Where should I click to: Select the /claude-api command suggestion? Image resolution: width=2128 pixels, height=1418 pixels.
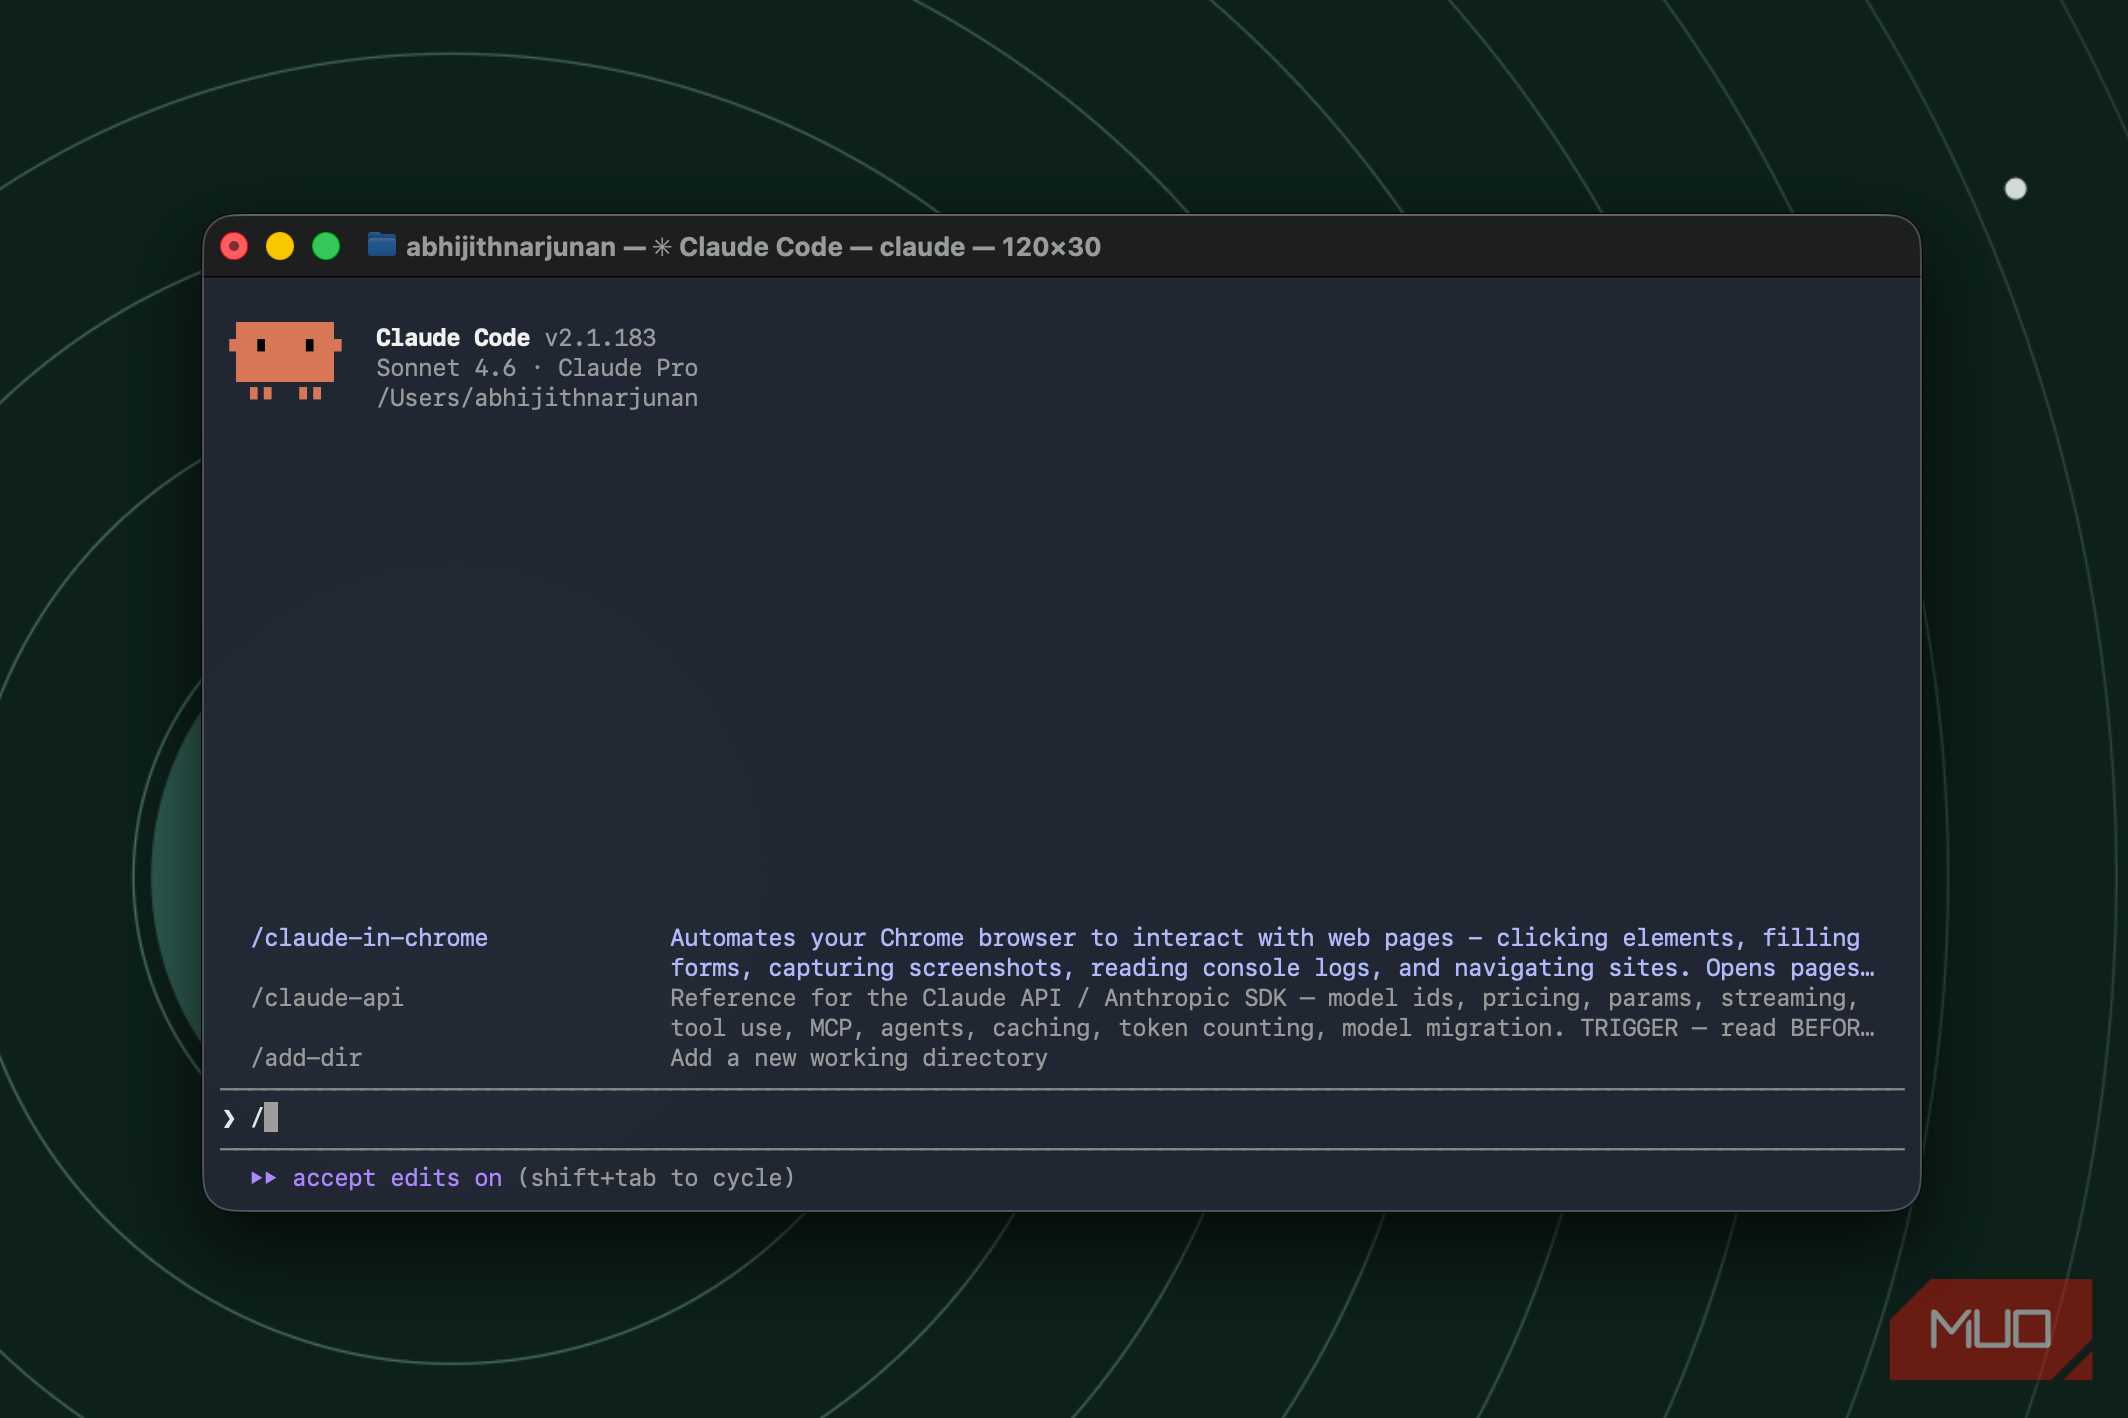(x=327, y=998)
